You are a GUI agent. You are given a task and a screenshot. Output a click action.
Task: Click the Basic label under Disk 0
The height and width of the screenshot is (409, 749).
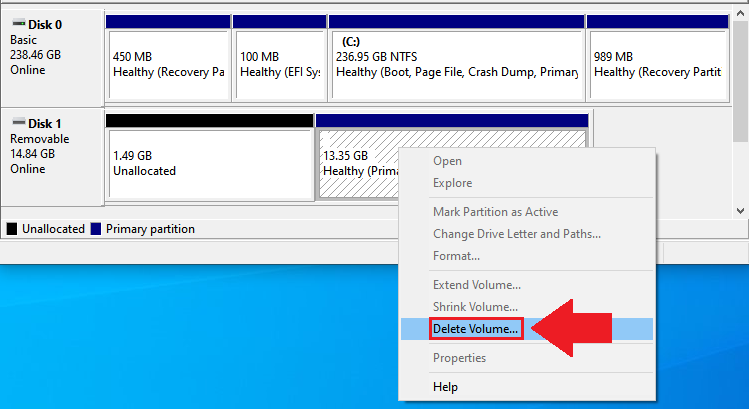23,40
